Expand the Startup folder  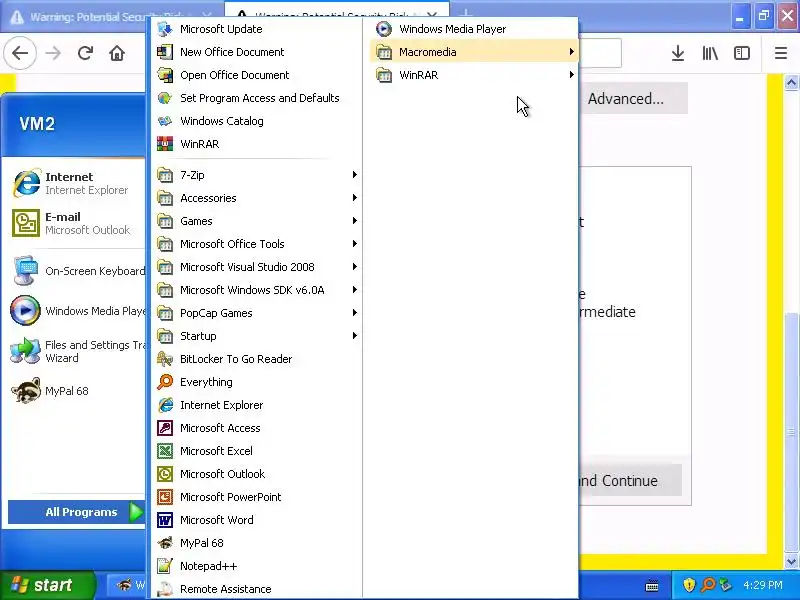(x=257, y=336)
